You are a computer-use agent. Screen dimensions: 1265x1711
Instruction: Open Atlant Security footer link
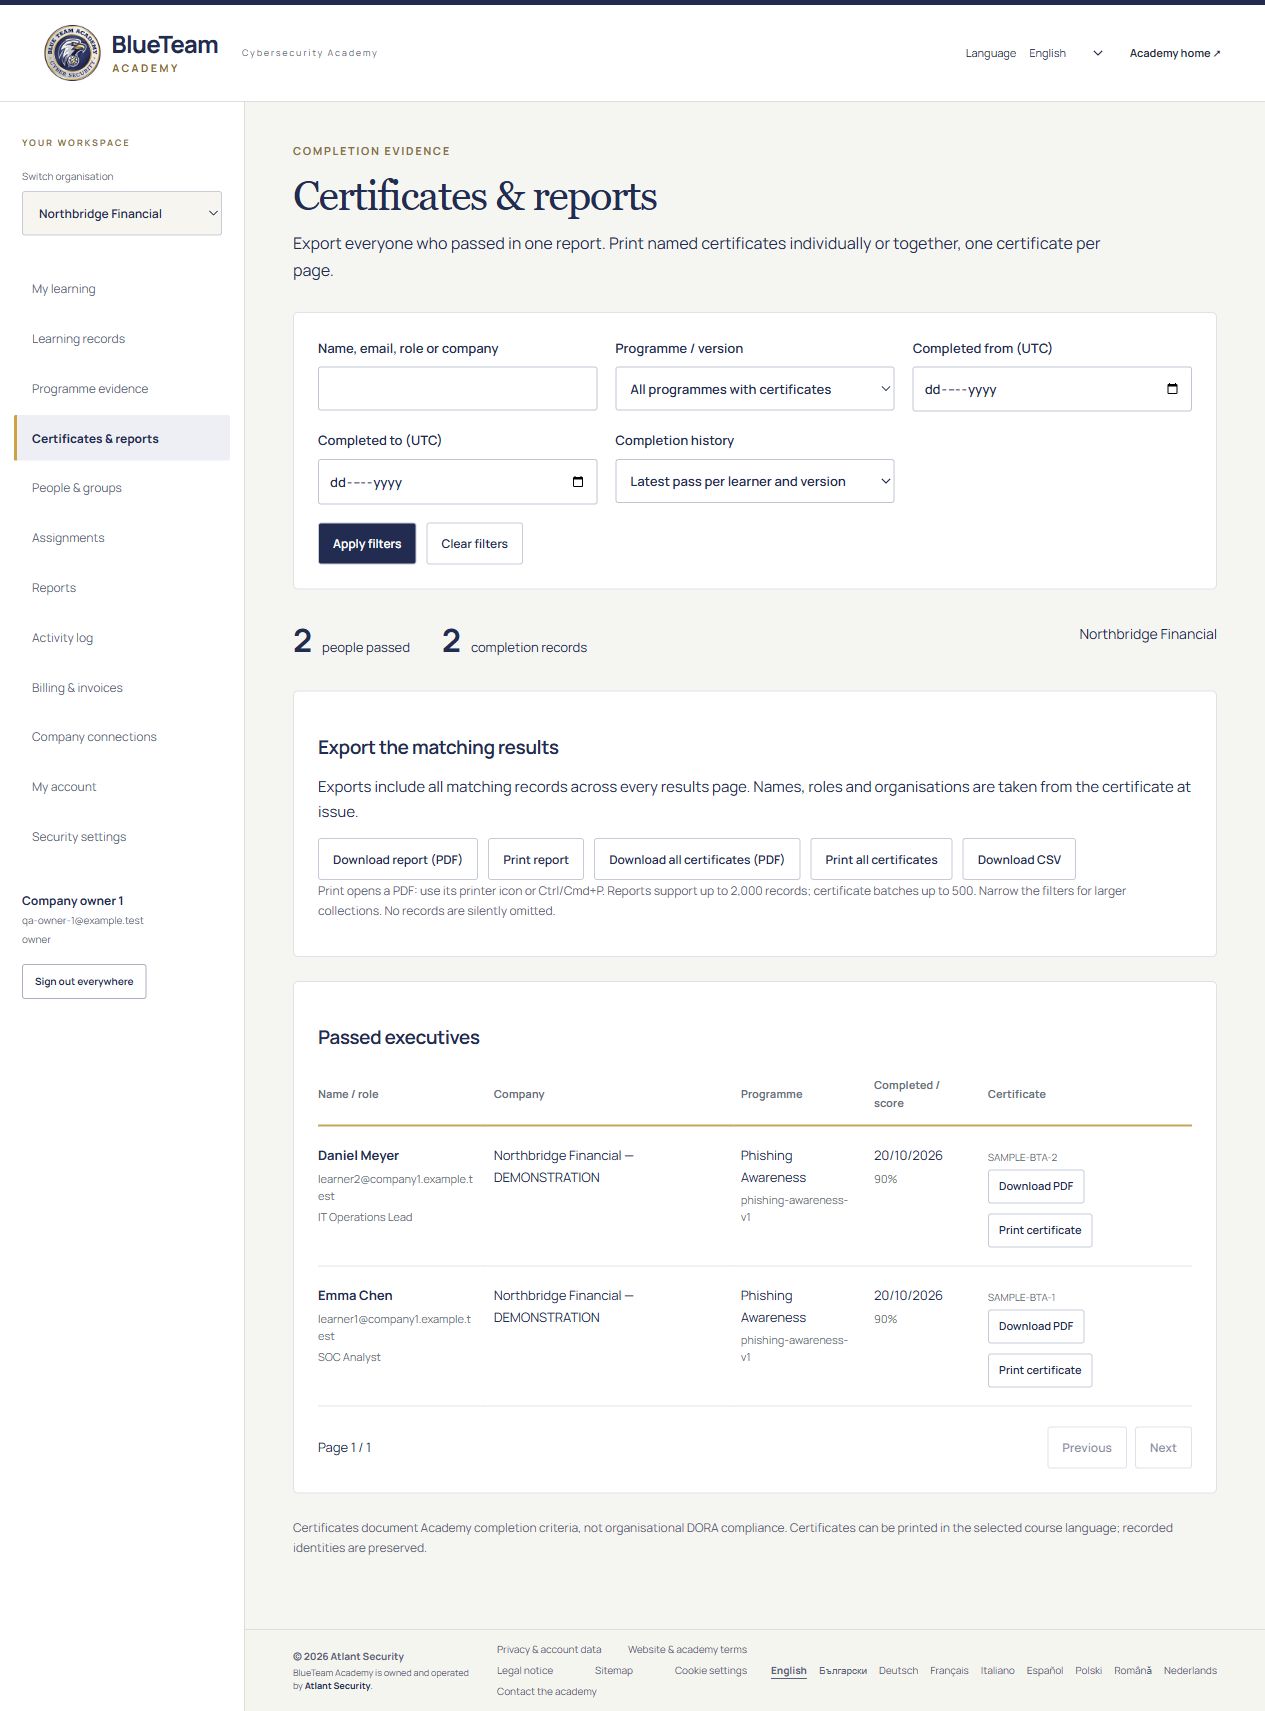tap(337, 1686)
